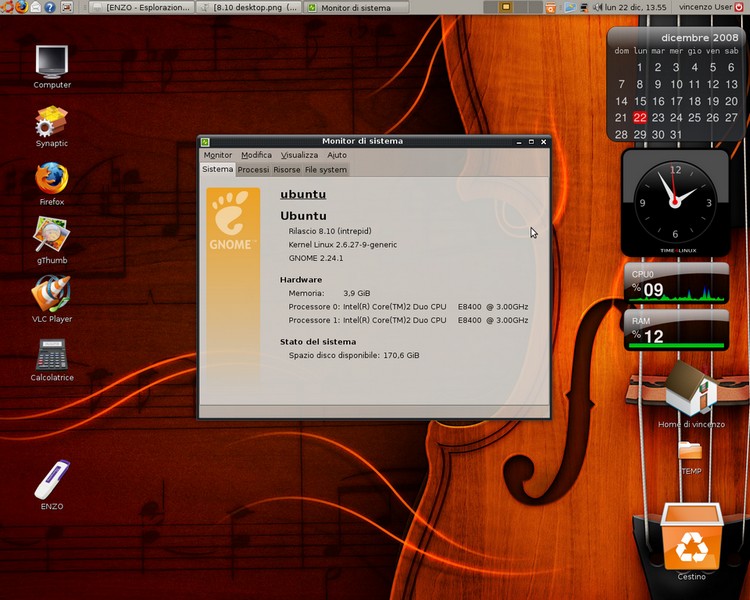Click the volume speaker icon in panel
750x600 pixels.
[597, 7]
